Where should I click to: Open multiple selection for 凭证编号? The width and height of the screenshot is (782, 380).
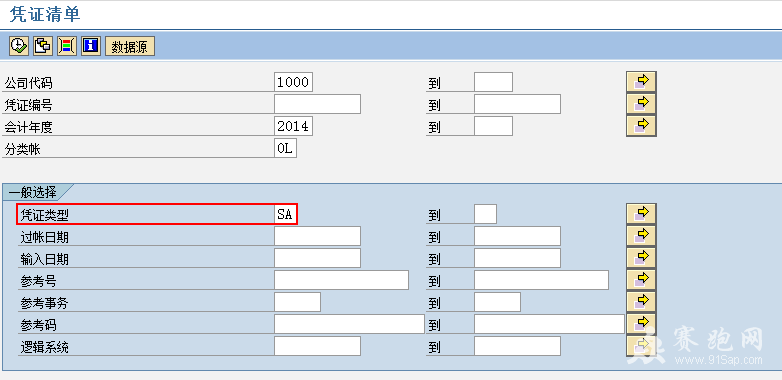(641, 104)
